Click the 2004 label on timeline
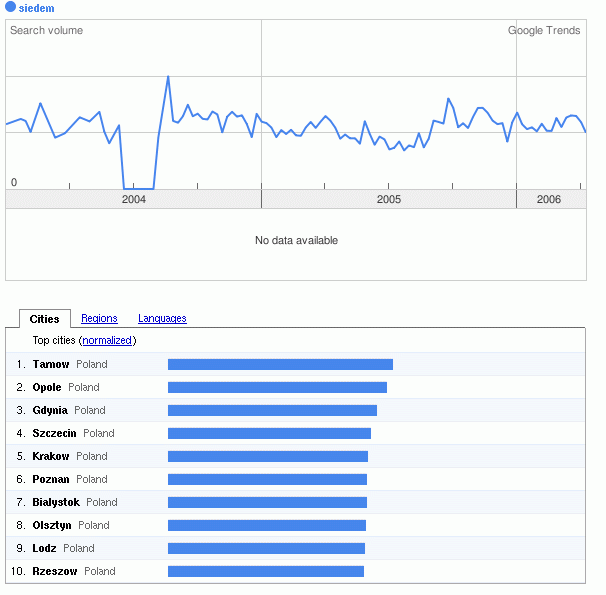Screen dimensions: 606x595 point(133,200)
